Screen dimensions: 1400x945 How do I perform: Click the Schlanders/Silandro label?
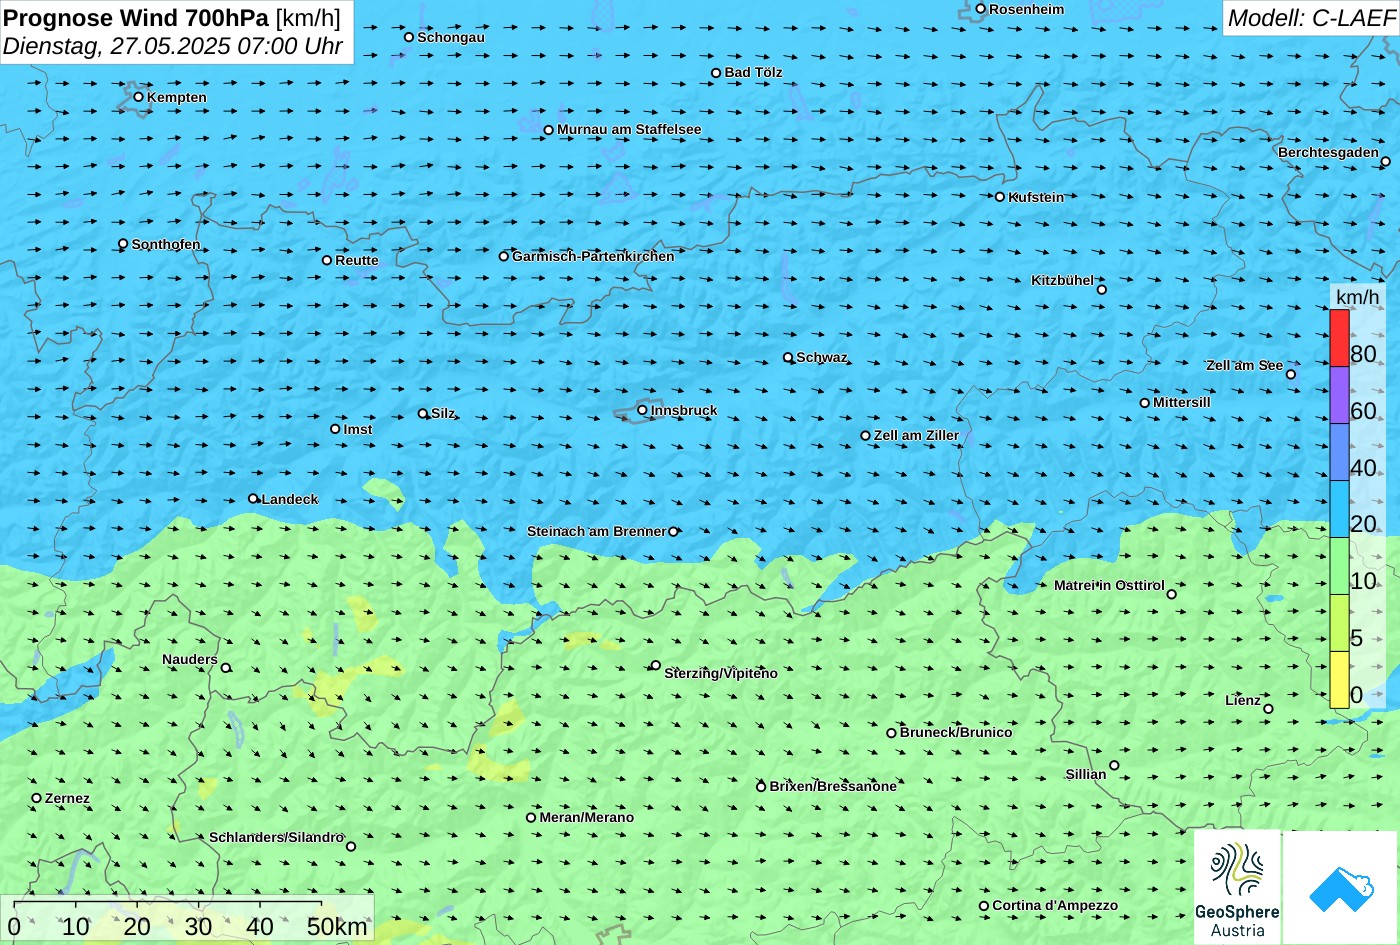pyautogui.click(x=276, y=837)
